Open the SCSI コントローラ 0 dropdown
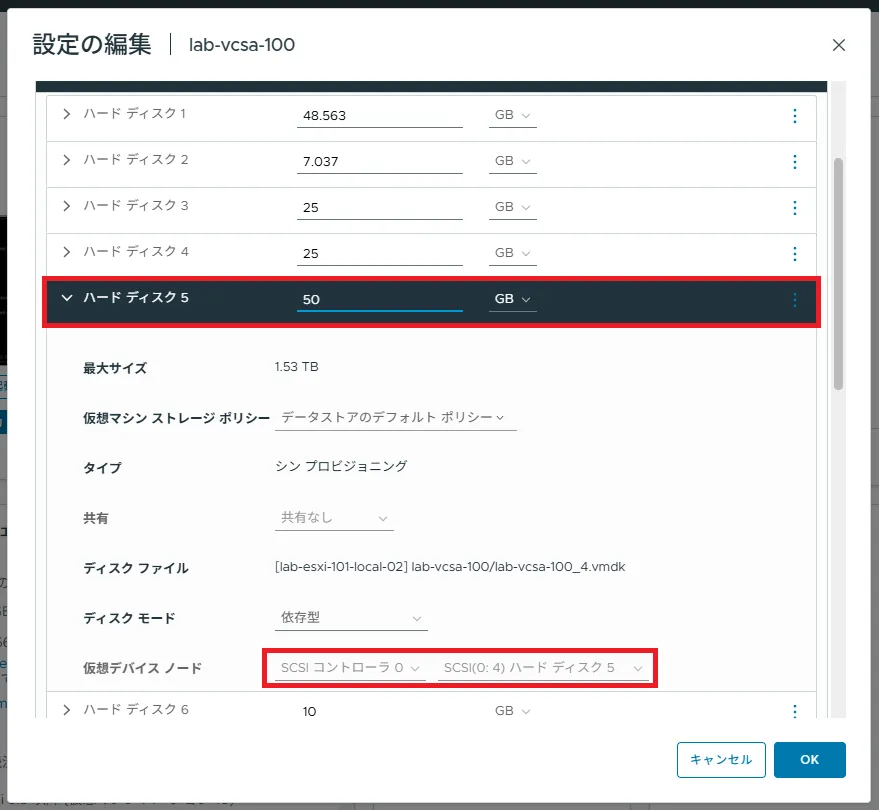This screenshot has width=879, height=810. (x=349, y=667)
